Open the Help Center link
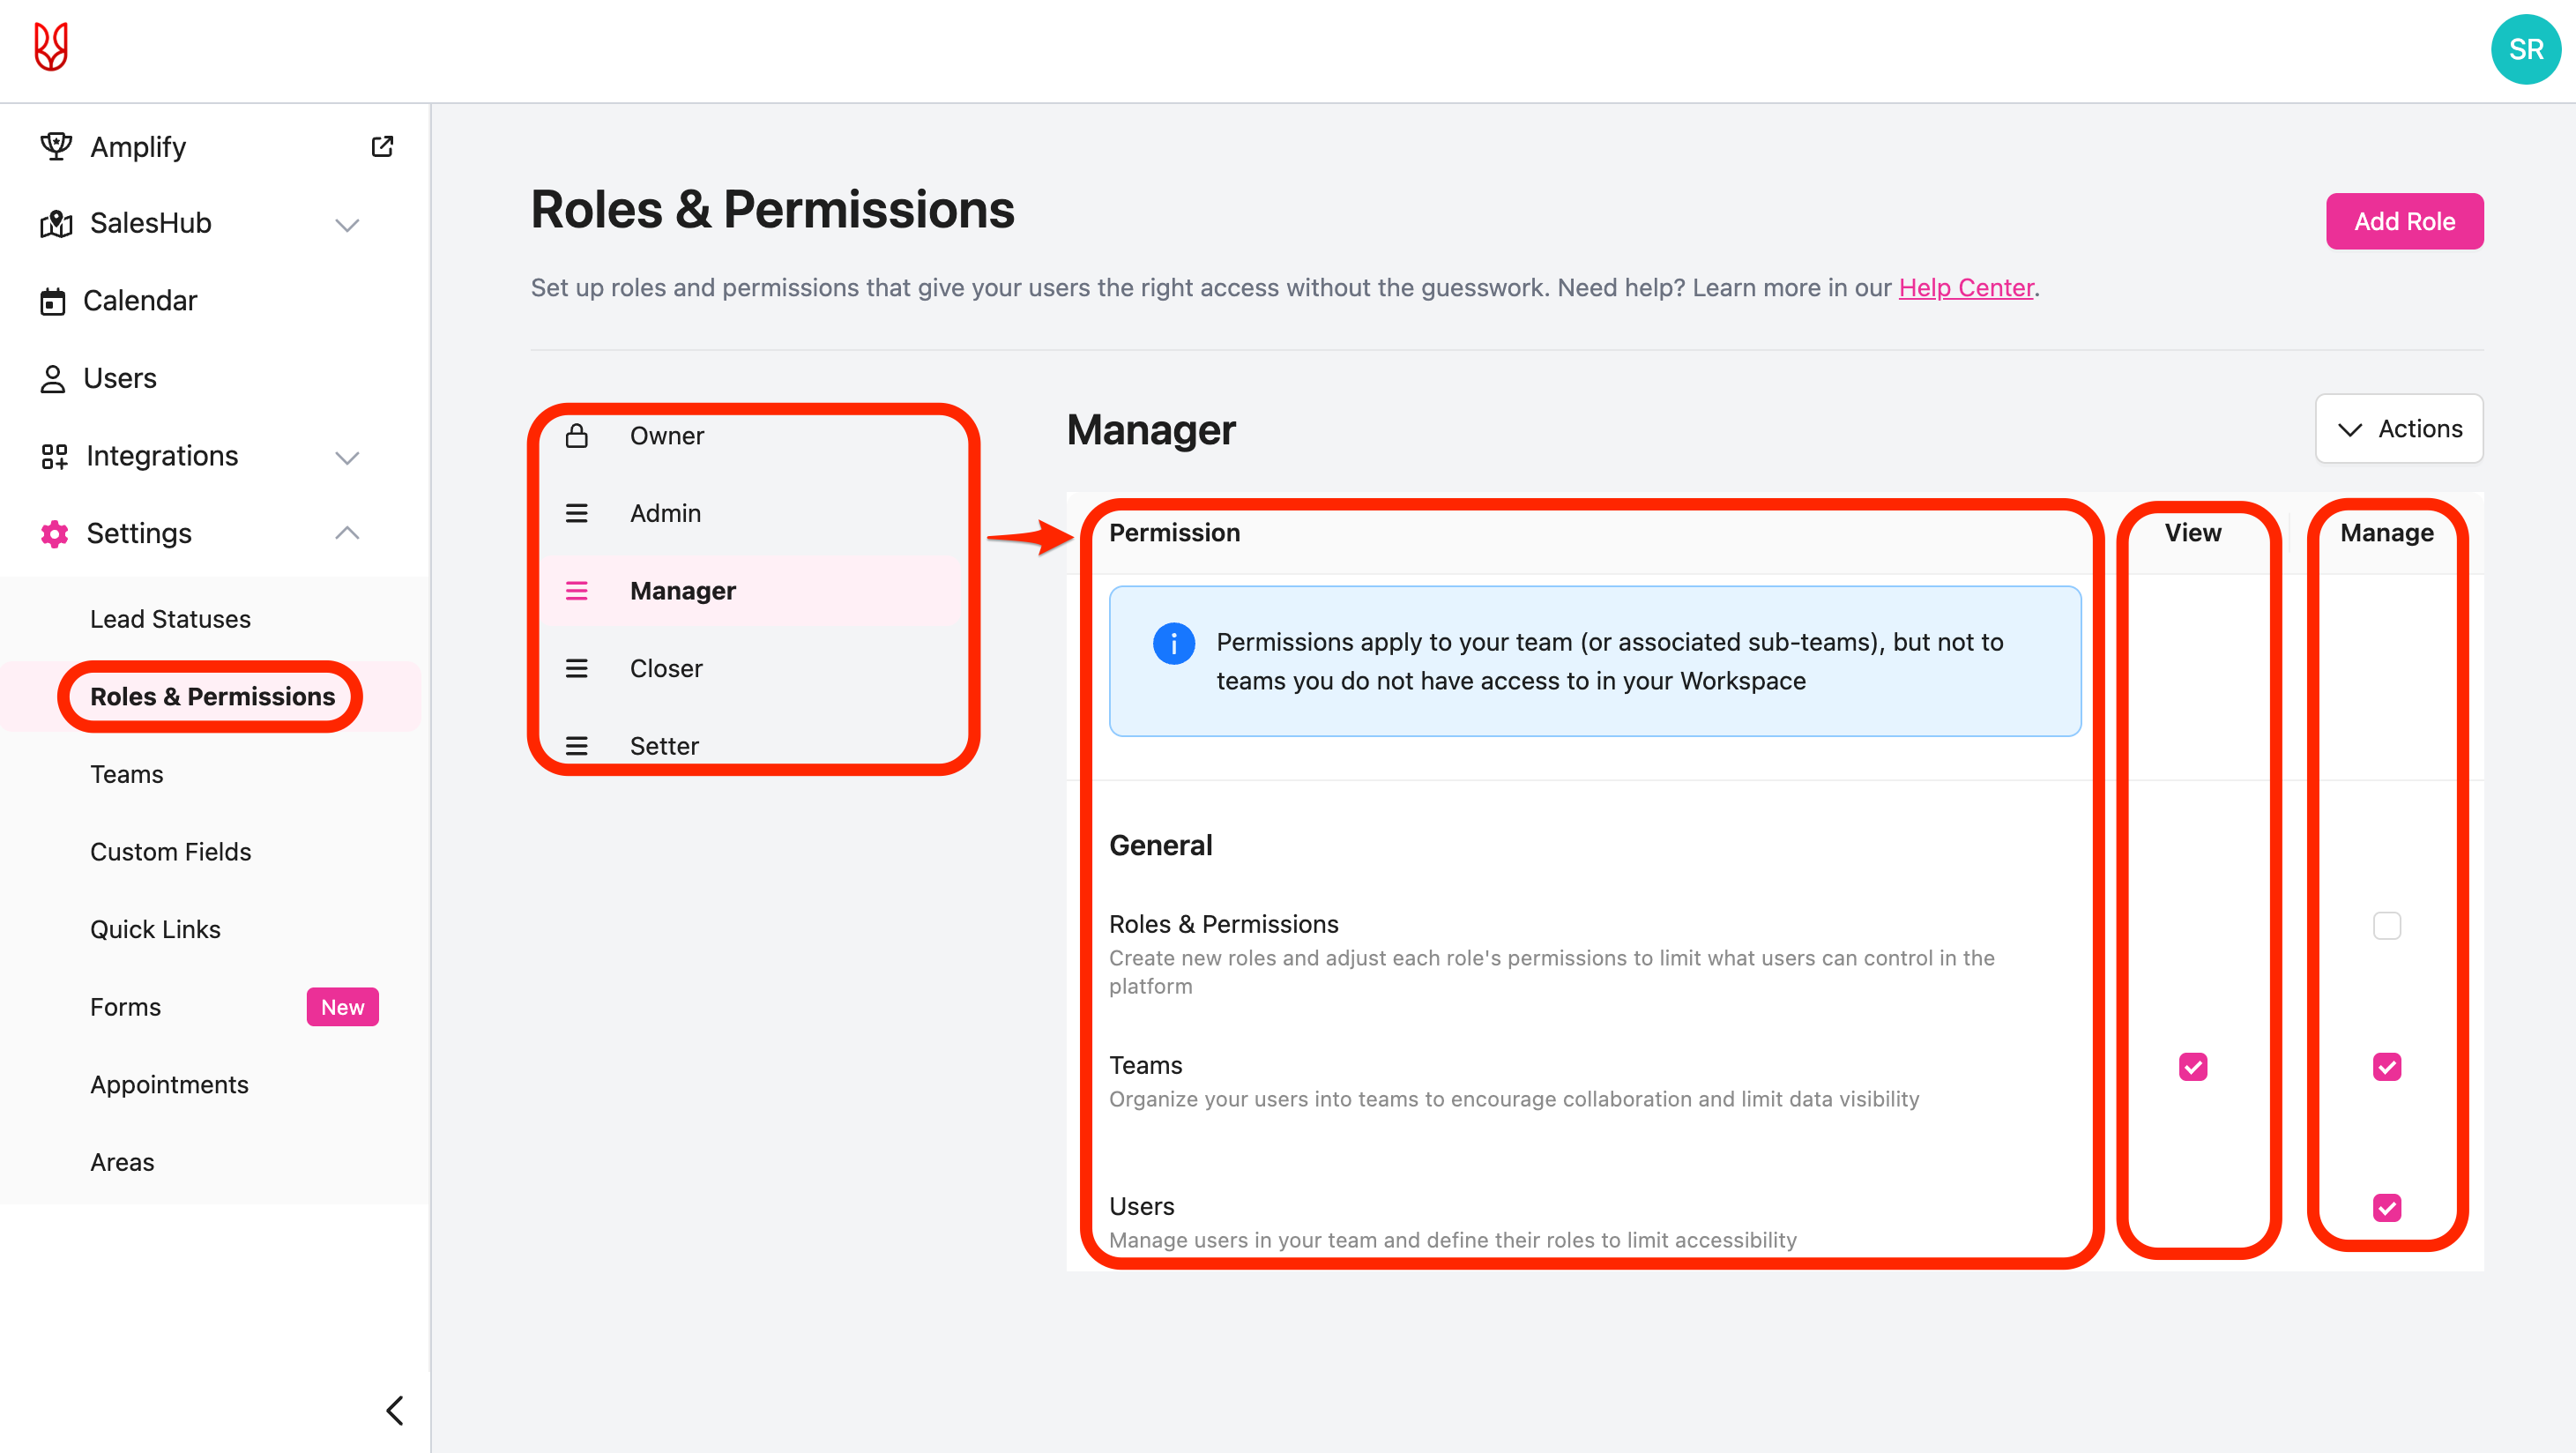Viewport: 2576px width, 1453px height. [1965, 288]
